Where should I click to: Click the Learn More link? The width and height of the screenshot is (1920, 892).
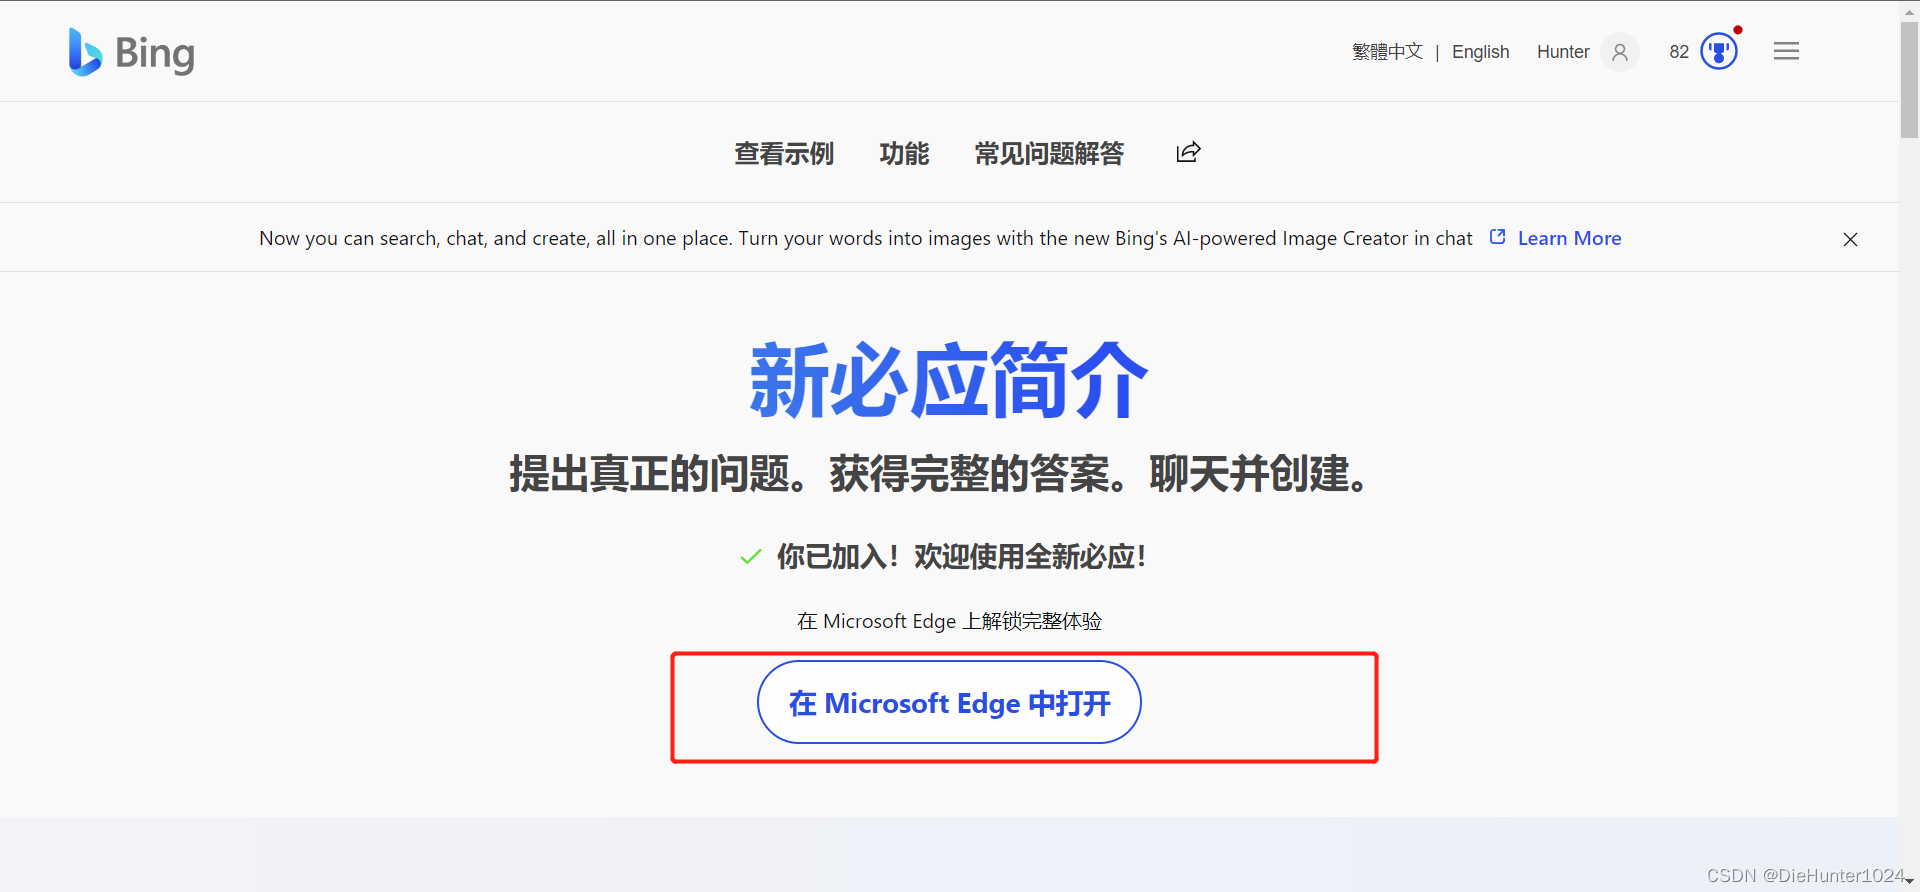(x=1569, y=238)
